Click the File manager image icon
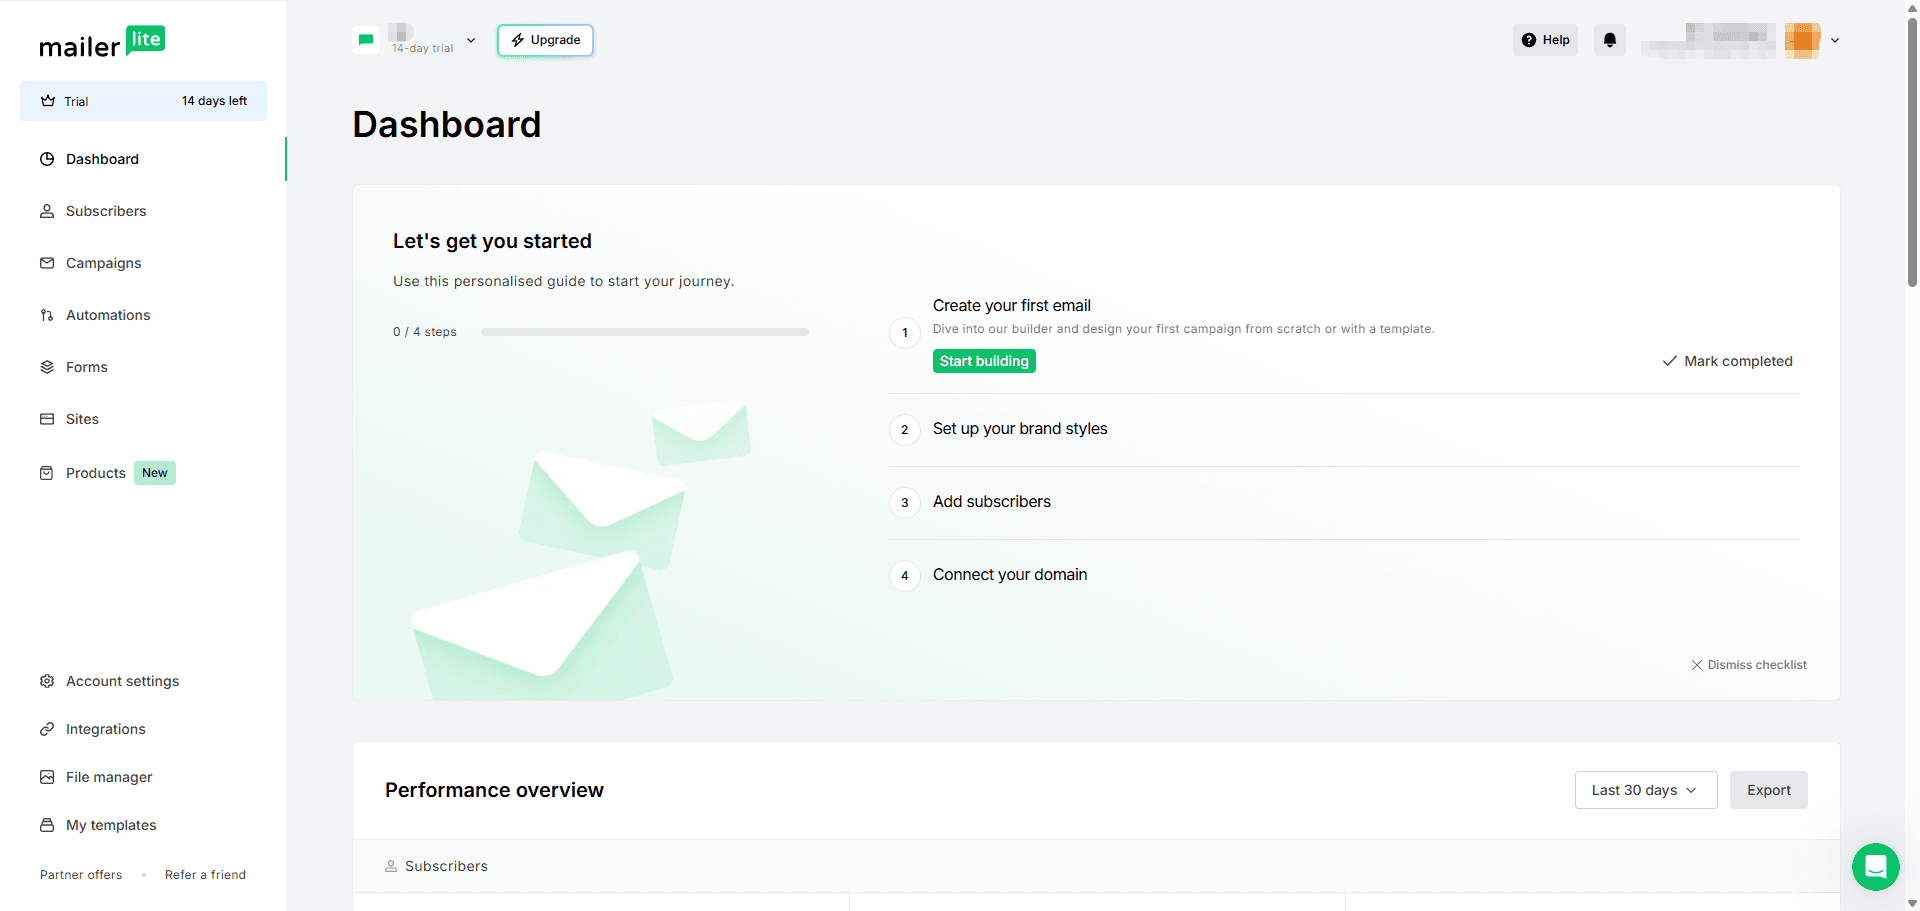The width and height of the screenshot is (1920, 911). [47, 777]
